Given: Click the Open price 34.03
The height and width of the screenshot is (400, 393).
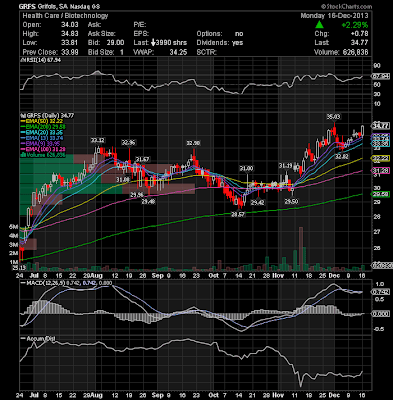Looking at the screenshot, I should coord(70,25).
